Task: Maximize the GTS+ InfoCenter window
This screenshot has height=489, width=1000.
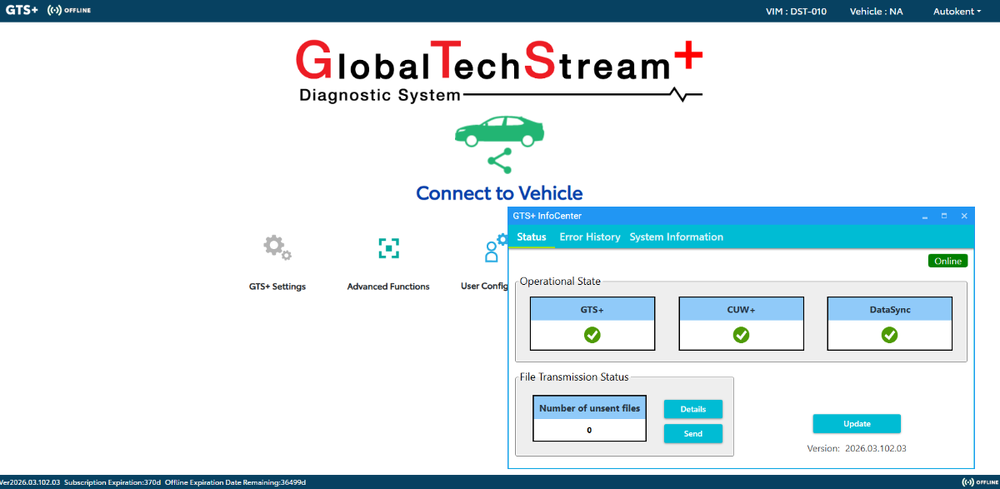Action: 945,217
